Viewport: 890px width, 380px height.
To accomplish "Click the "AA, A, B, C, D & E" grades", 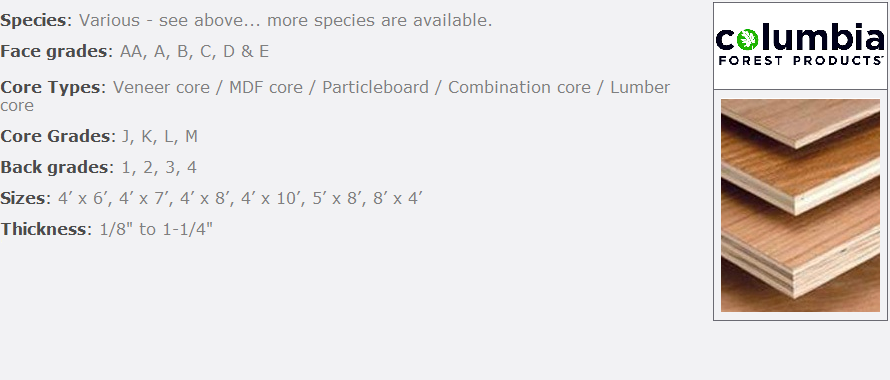I will pyautogui.click(x=194, y=52).
